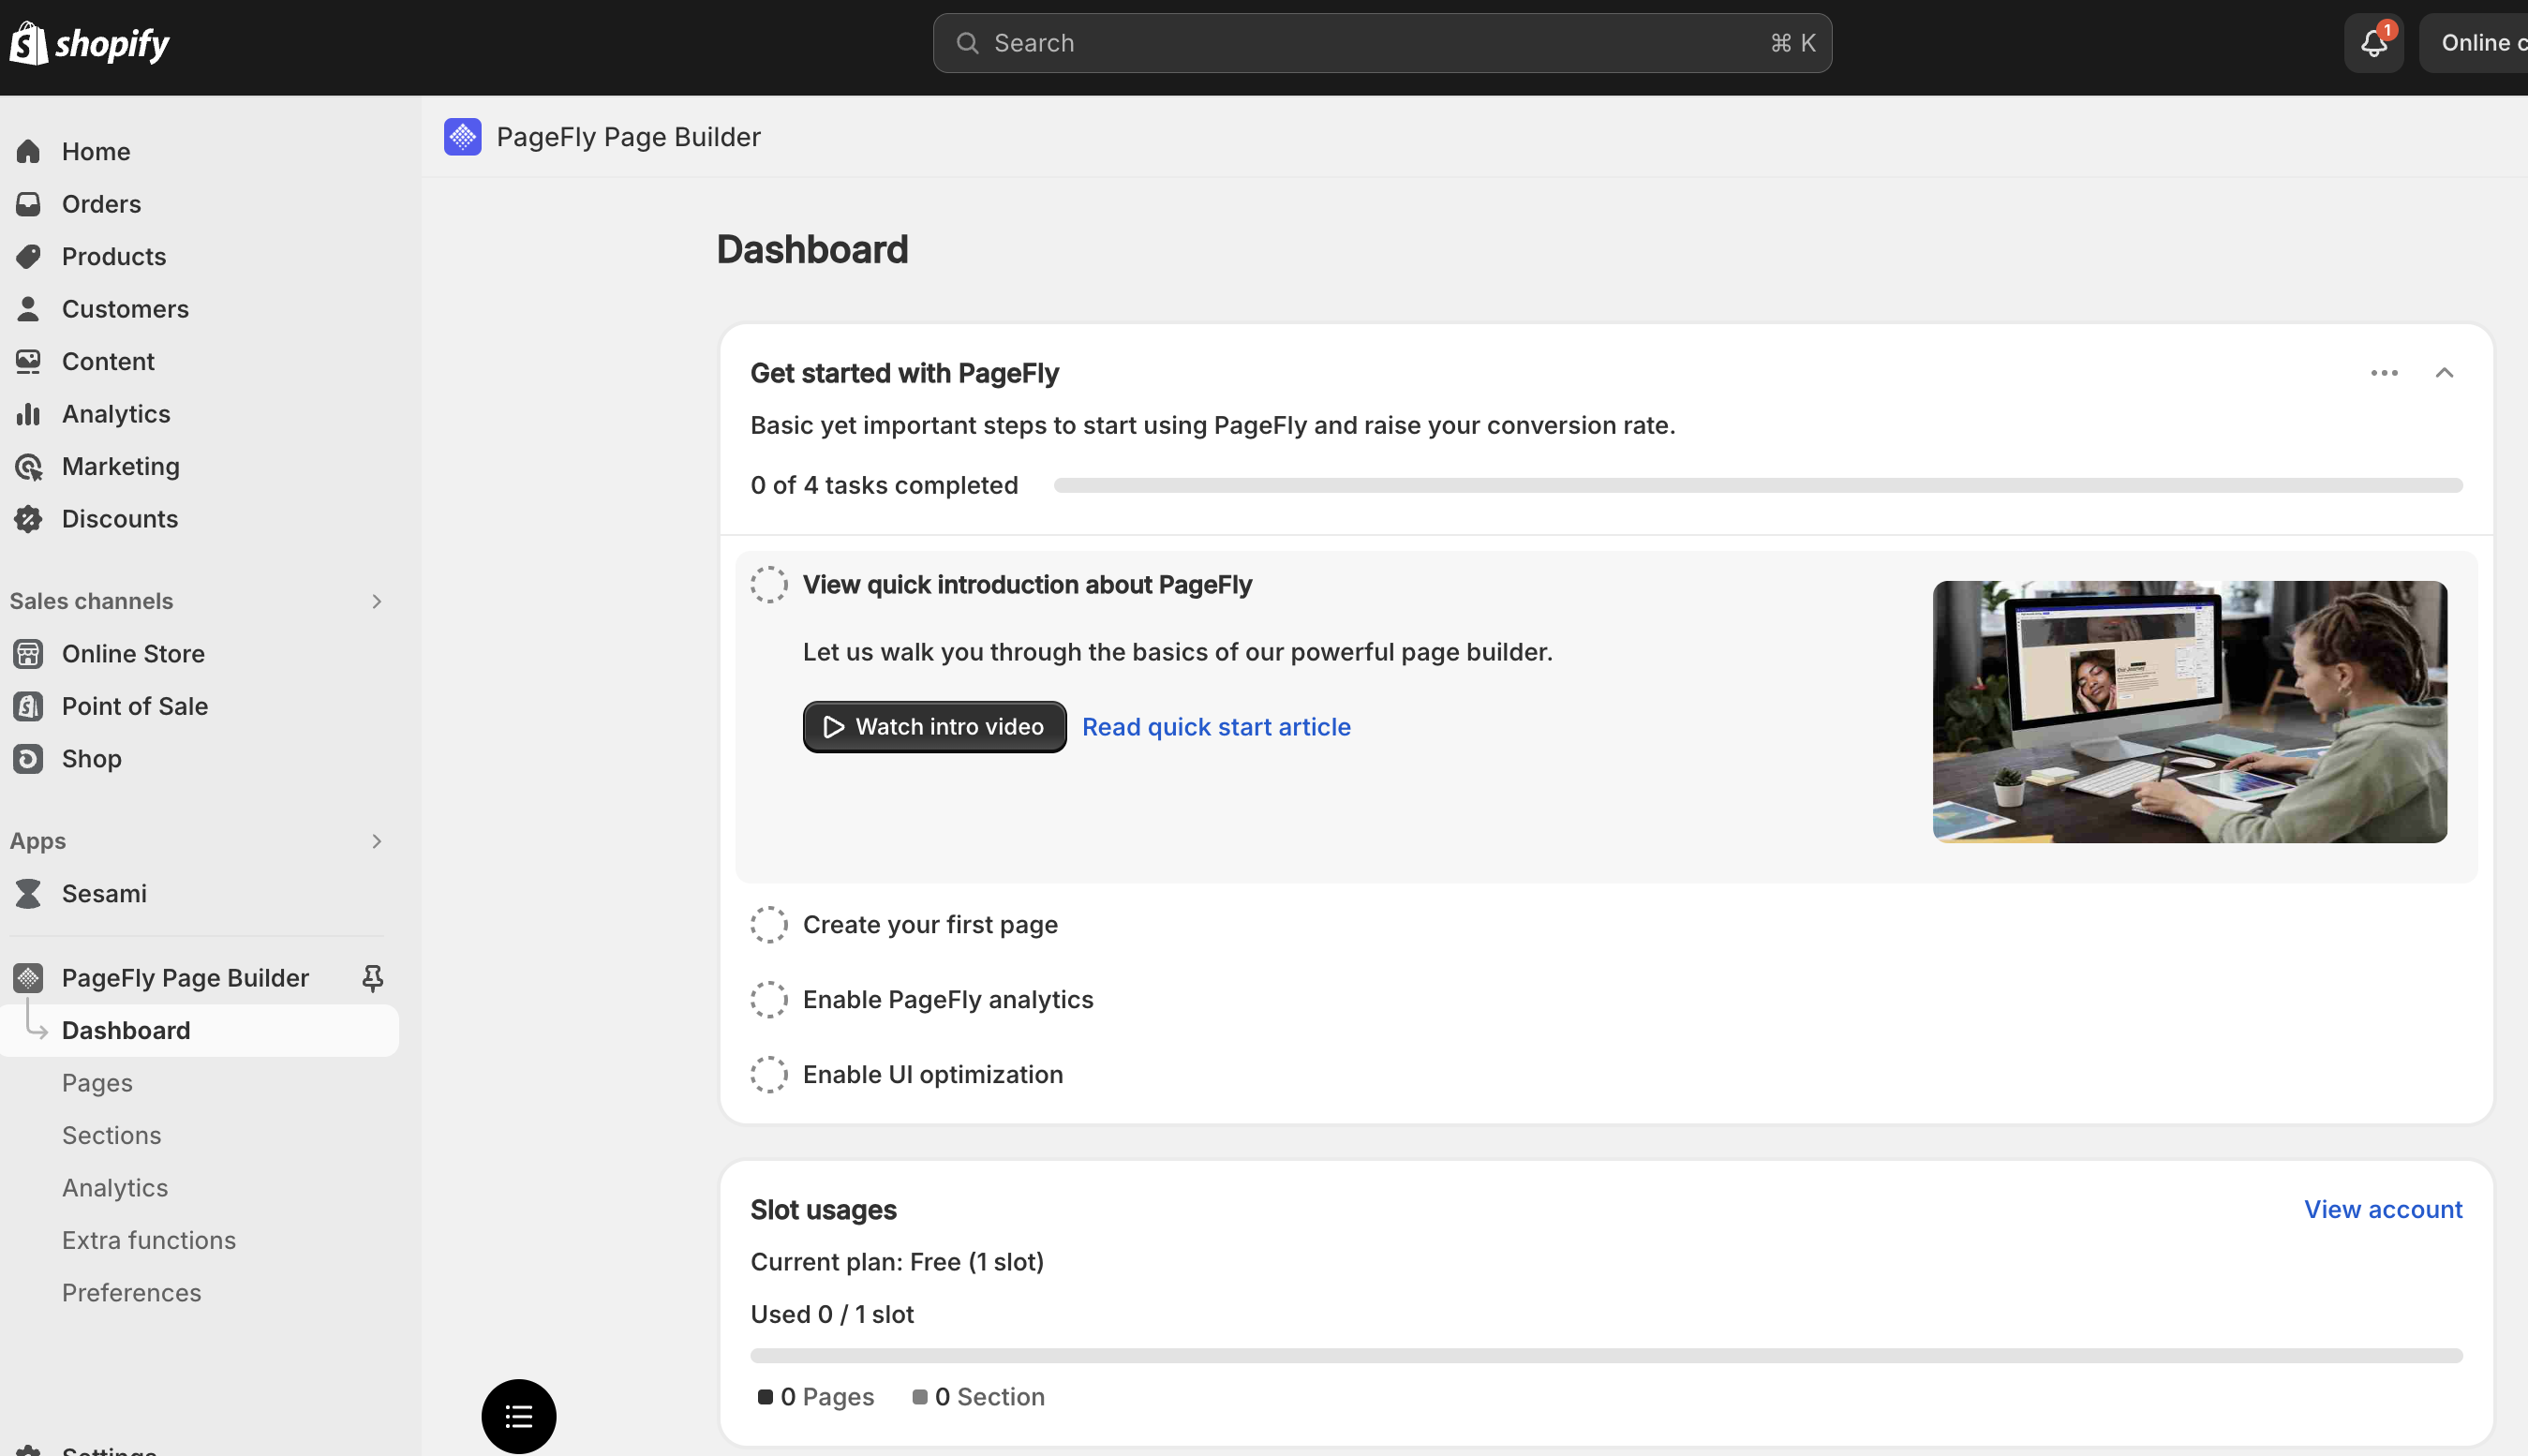Click 'Used 0 / 1 slot' text
The height and width of the screenshot is (1456, 2528).
click(x=832, y=1315)
